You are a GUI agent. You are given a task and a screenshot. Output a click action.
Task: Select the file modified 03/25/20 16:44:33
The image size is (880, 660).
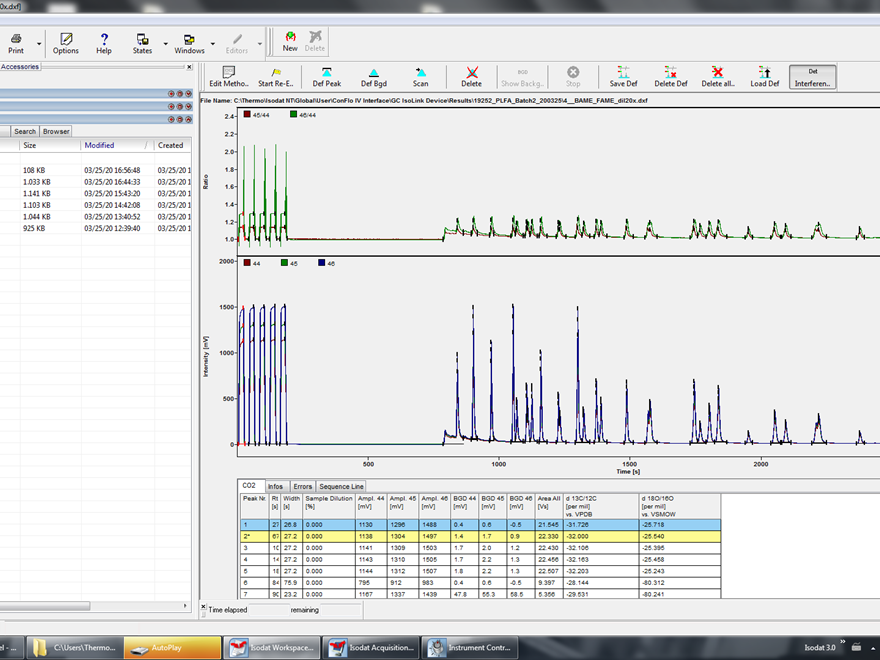click(95, 182)
